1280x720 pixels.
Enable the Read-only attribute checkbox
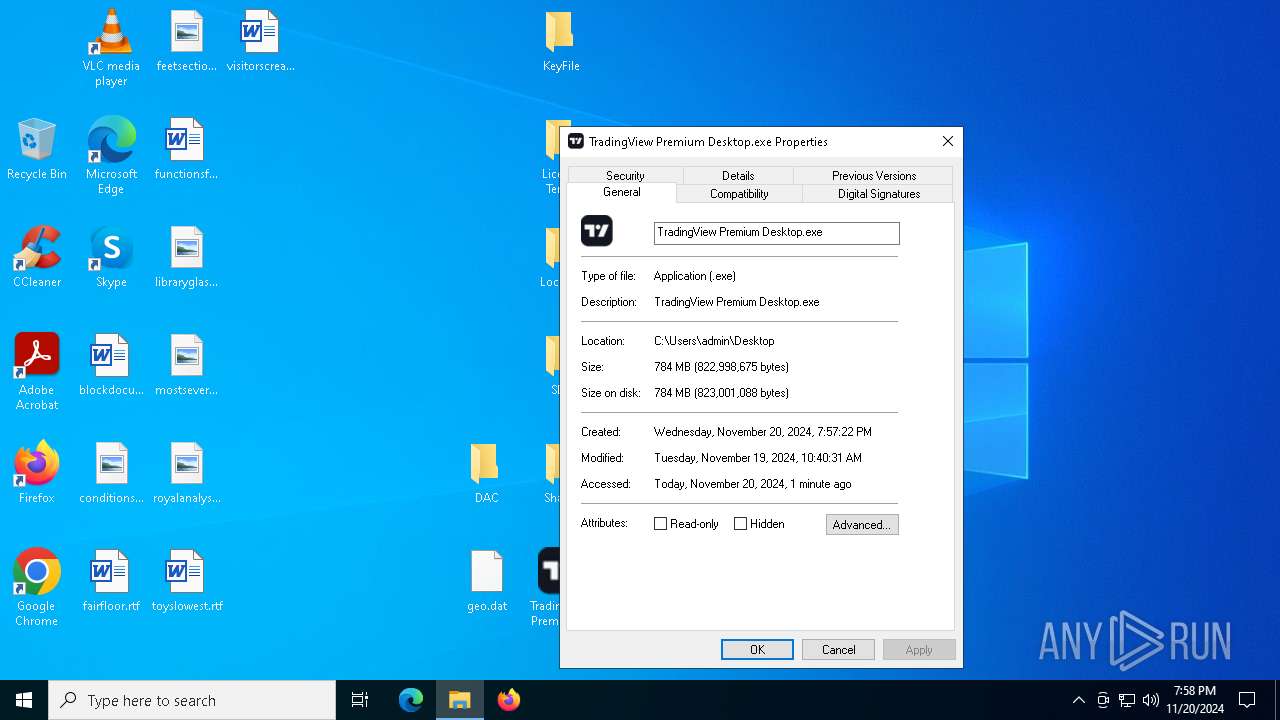click(x=660, y=524)
